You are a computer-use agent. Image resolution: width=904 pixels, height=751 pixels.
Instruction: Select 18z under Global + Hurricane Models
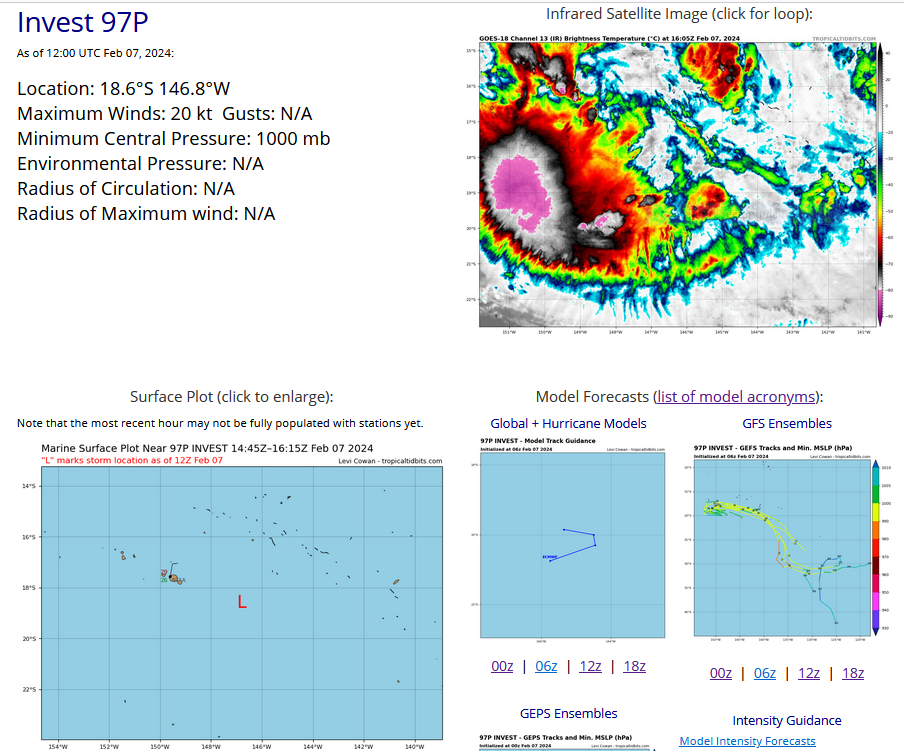point(634,667)
